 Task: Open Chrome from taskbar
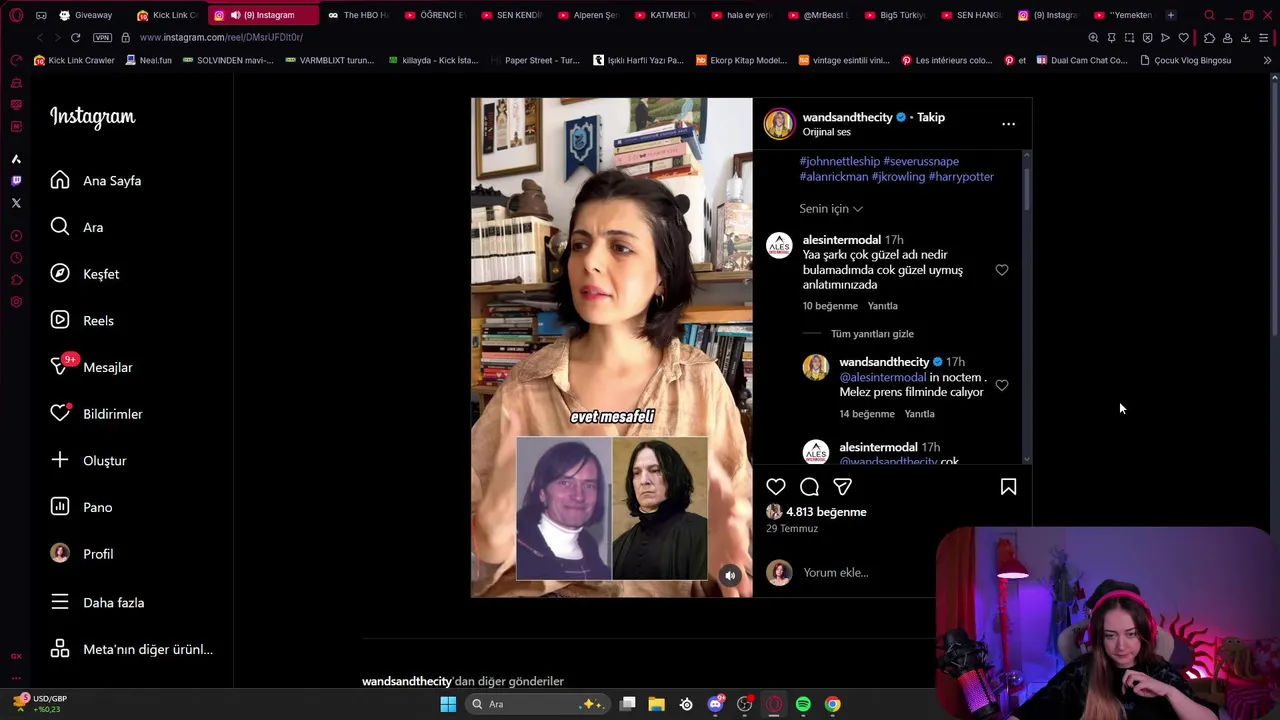coord(832,704)
